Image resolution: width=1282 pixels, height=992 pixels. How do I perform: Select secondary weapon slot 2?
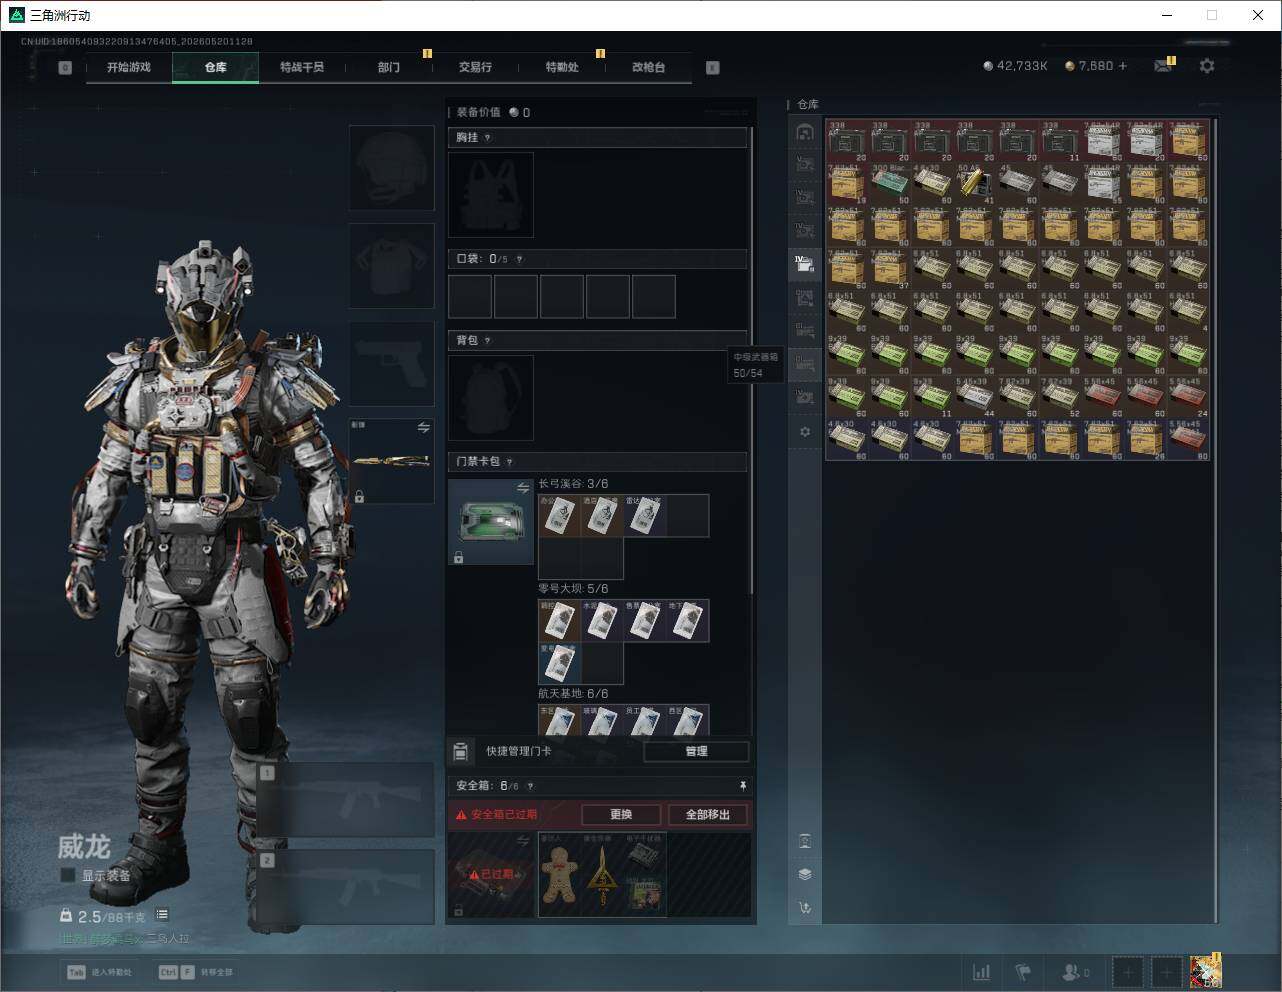point(346,887)
